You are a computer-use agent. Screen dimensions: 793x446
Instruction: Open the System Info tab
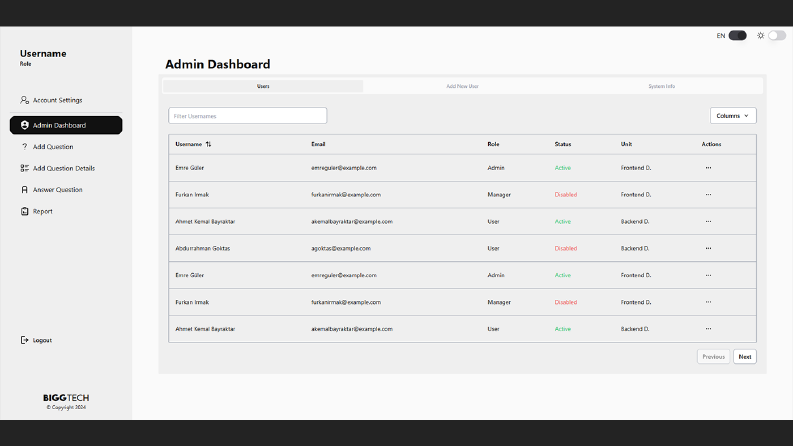[x=662, y=86]
